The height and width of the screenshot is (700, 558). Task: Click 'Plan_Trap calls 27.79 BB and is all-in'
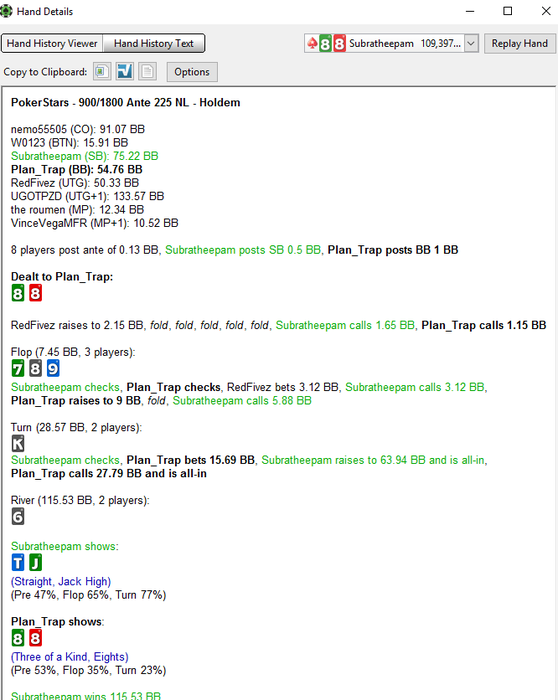[108, 474]
